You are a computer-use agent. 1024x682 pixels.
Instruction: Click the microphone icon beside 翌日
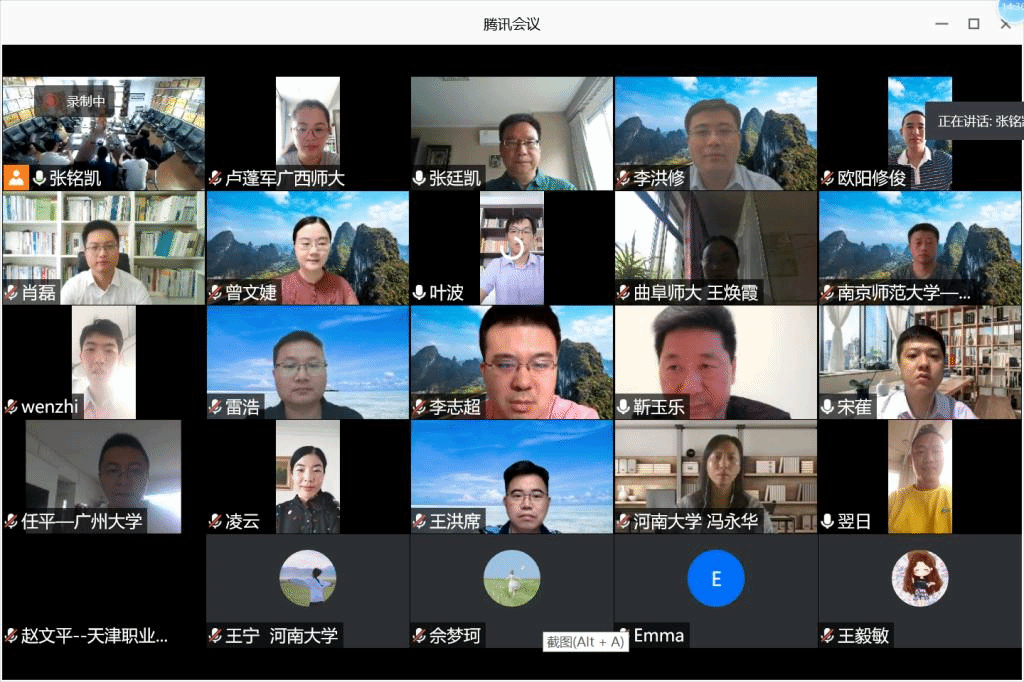pos(827,521)
